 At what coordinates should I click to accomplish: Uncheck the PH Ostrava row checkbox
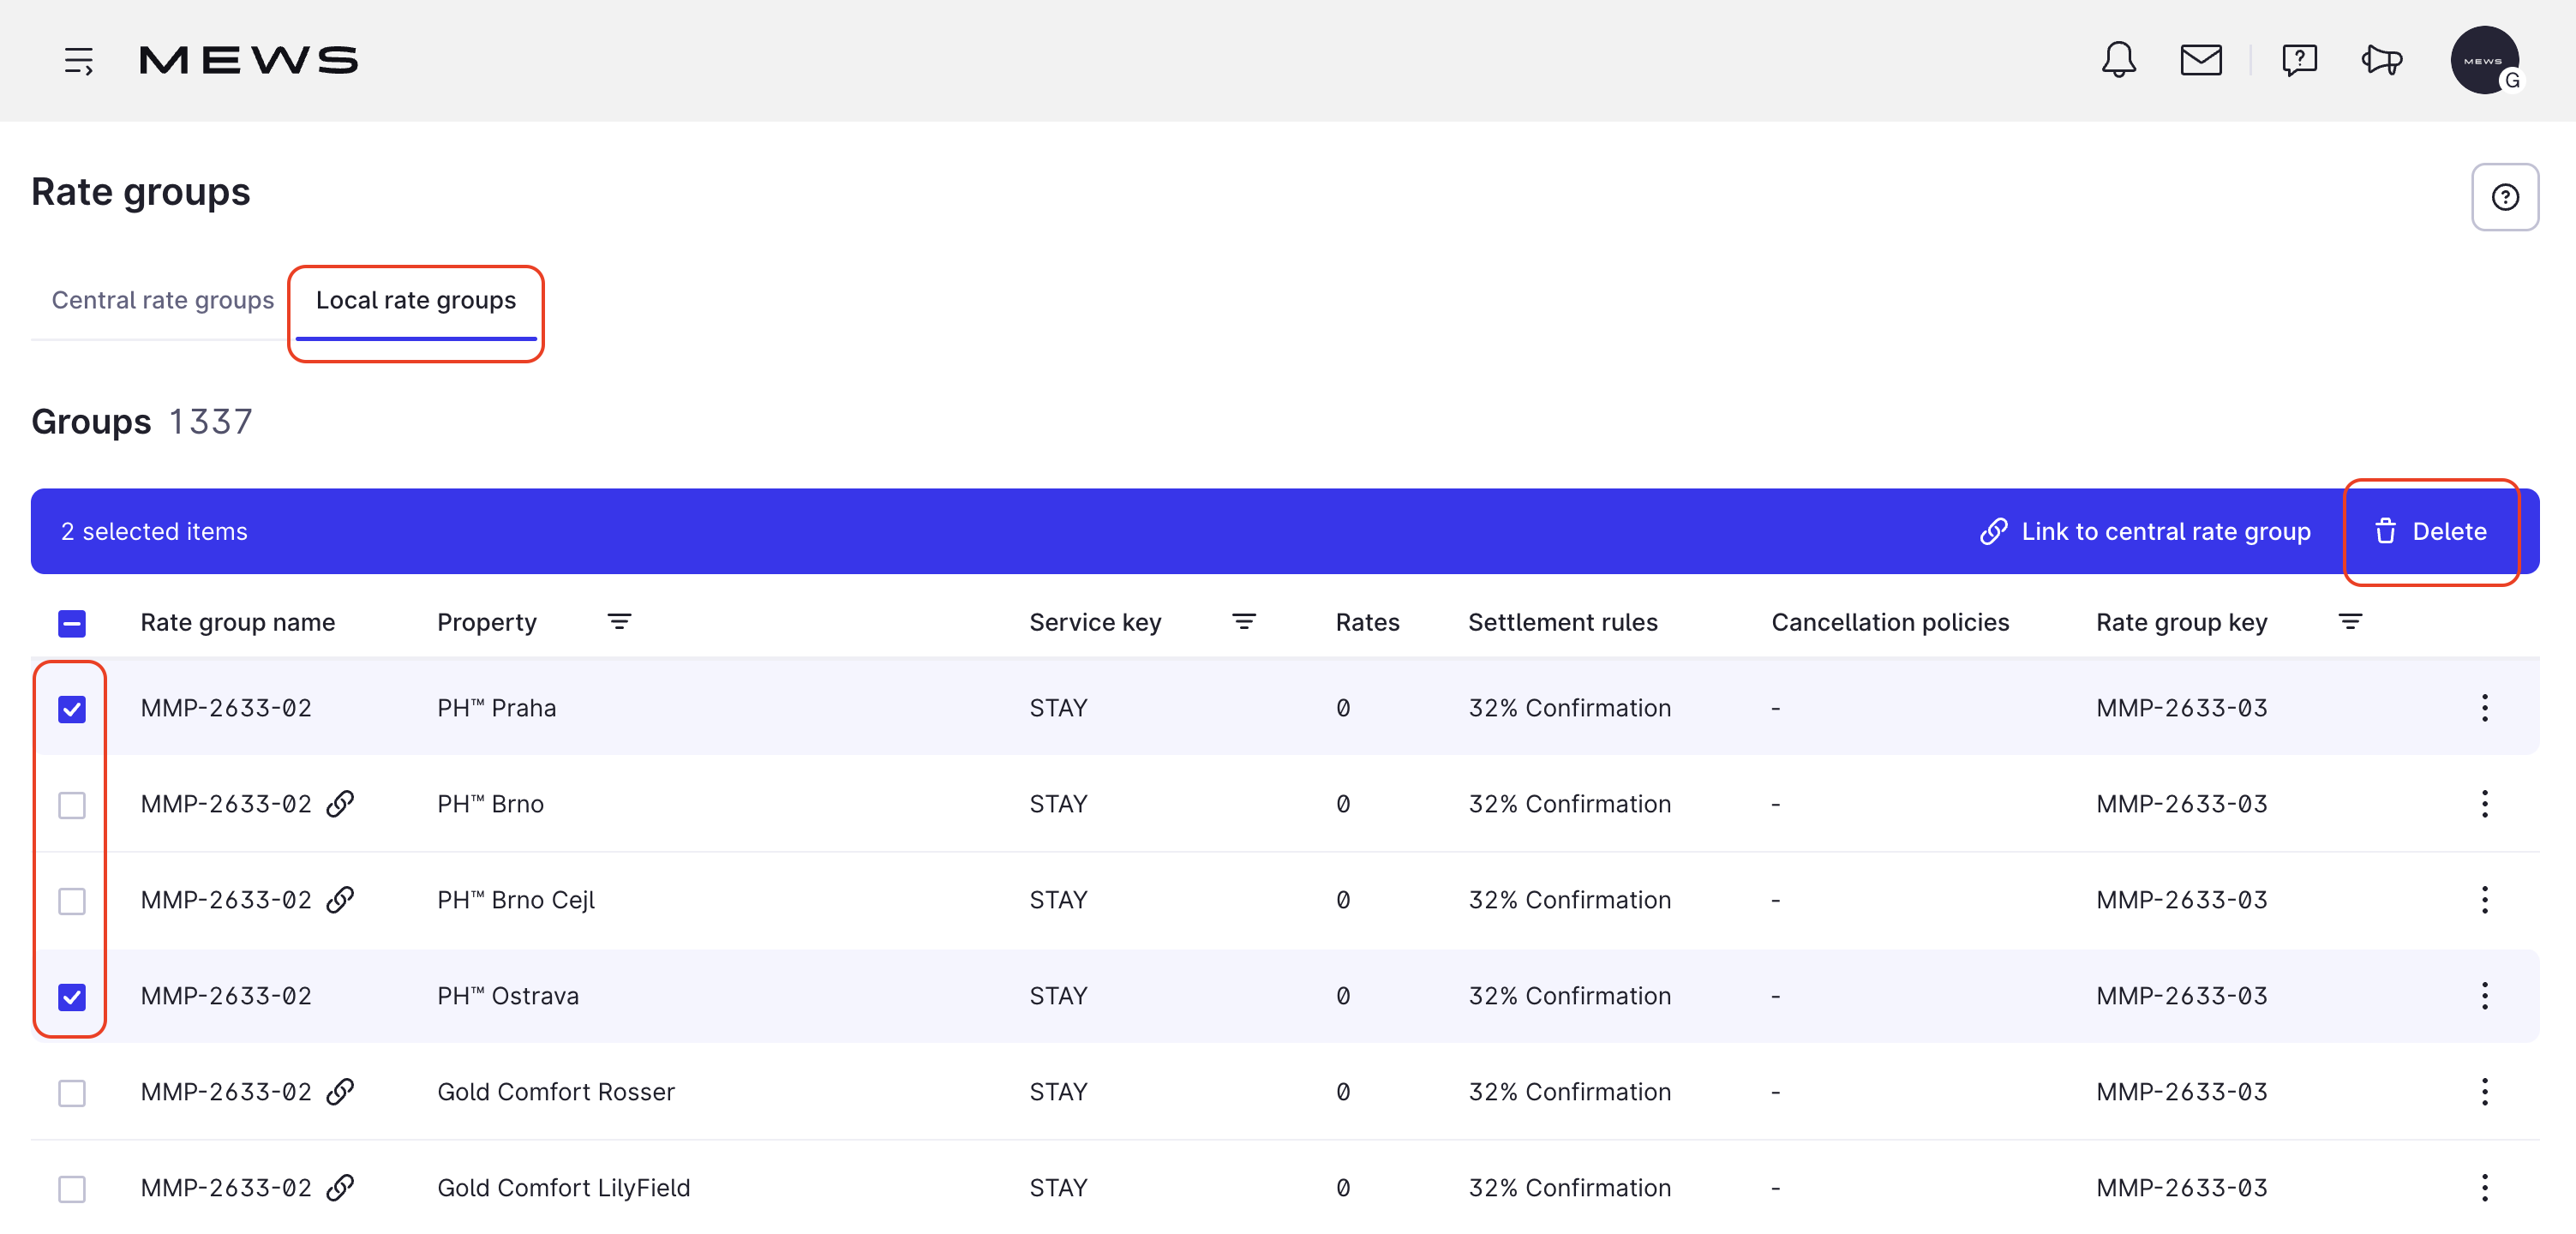(x=72, y=997)
